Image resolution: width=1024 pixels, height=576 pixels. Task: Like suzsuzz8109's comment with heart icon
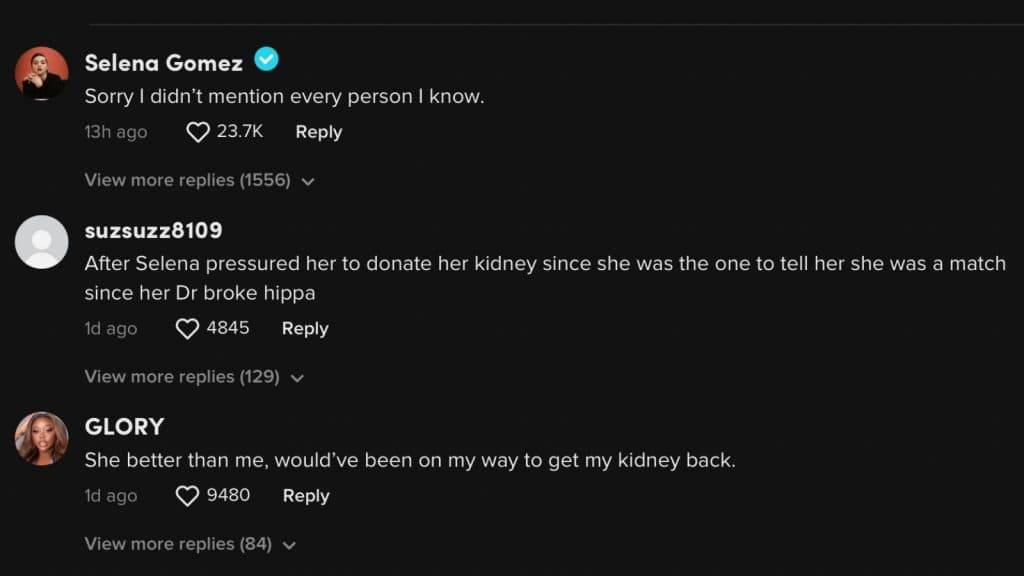pyautogui.click(x=187, y=328)
